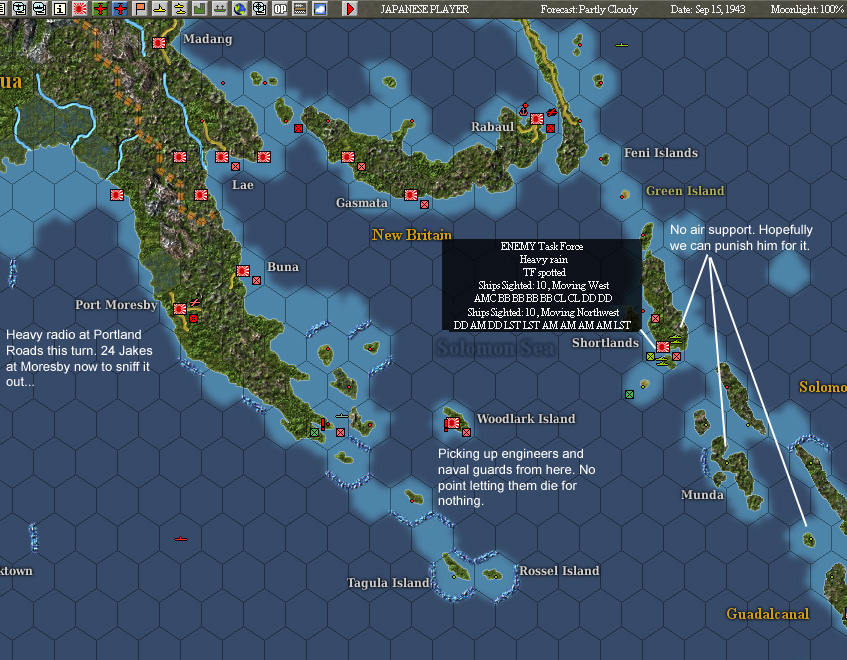Open the single yellow ship list icon
847x660 pixels.
[160, 9]
